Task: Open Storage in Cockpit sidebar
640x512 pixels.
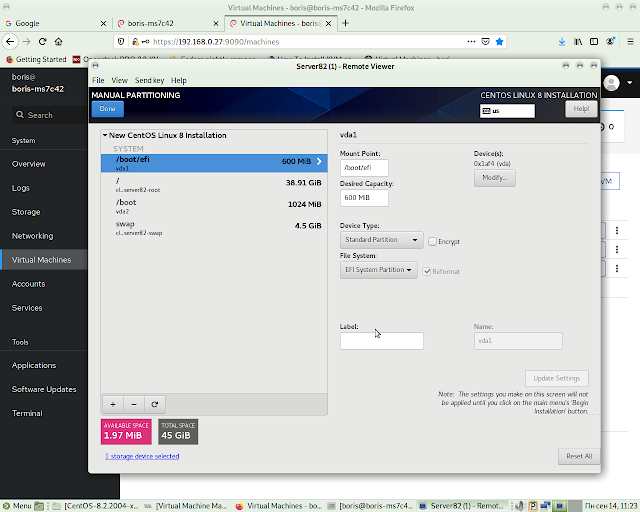Action: [26, 212]
